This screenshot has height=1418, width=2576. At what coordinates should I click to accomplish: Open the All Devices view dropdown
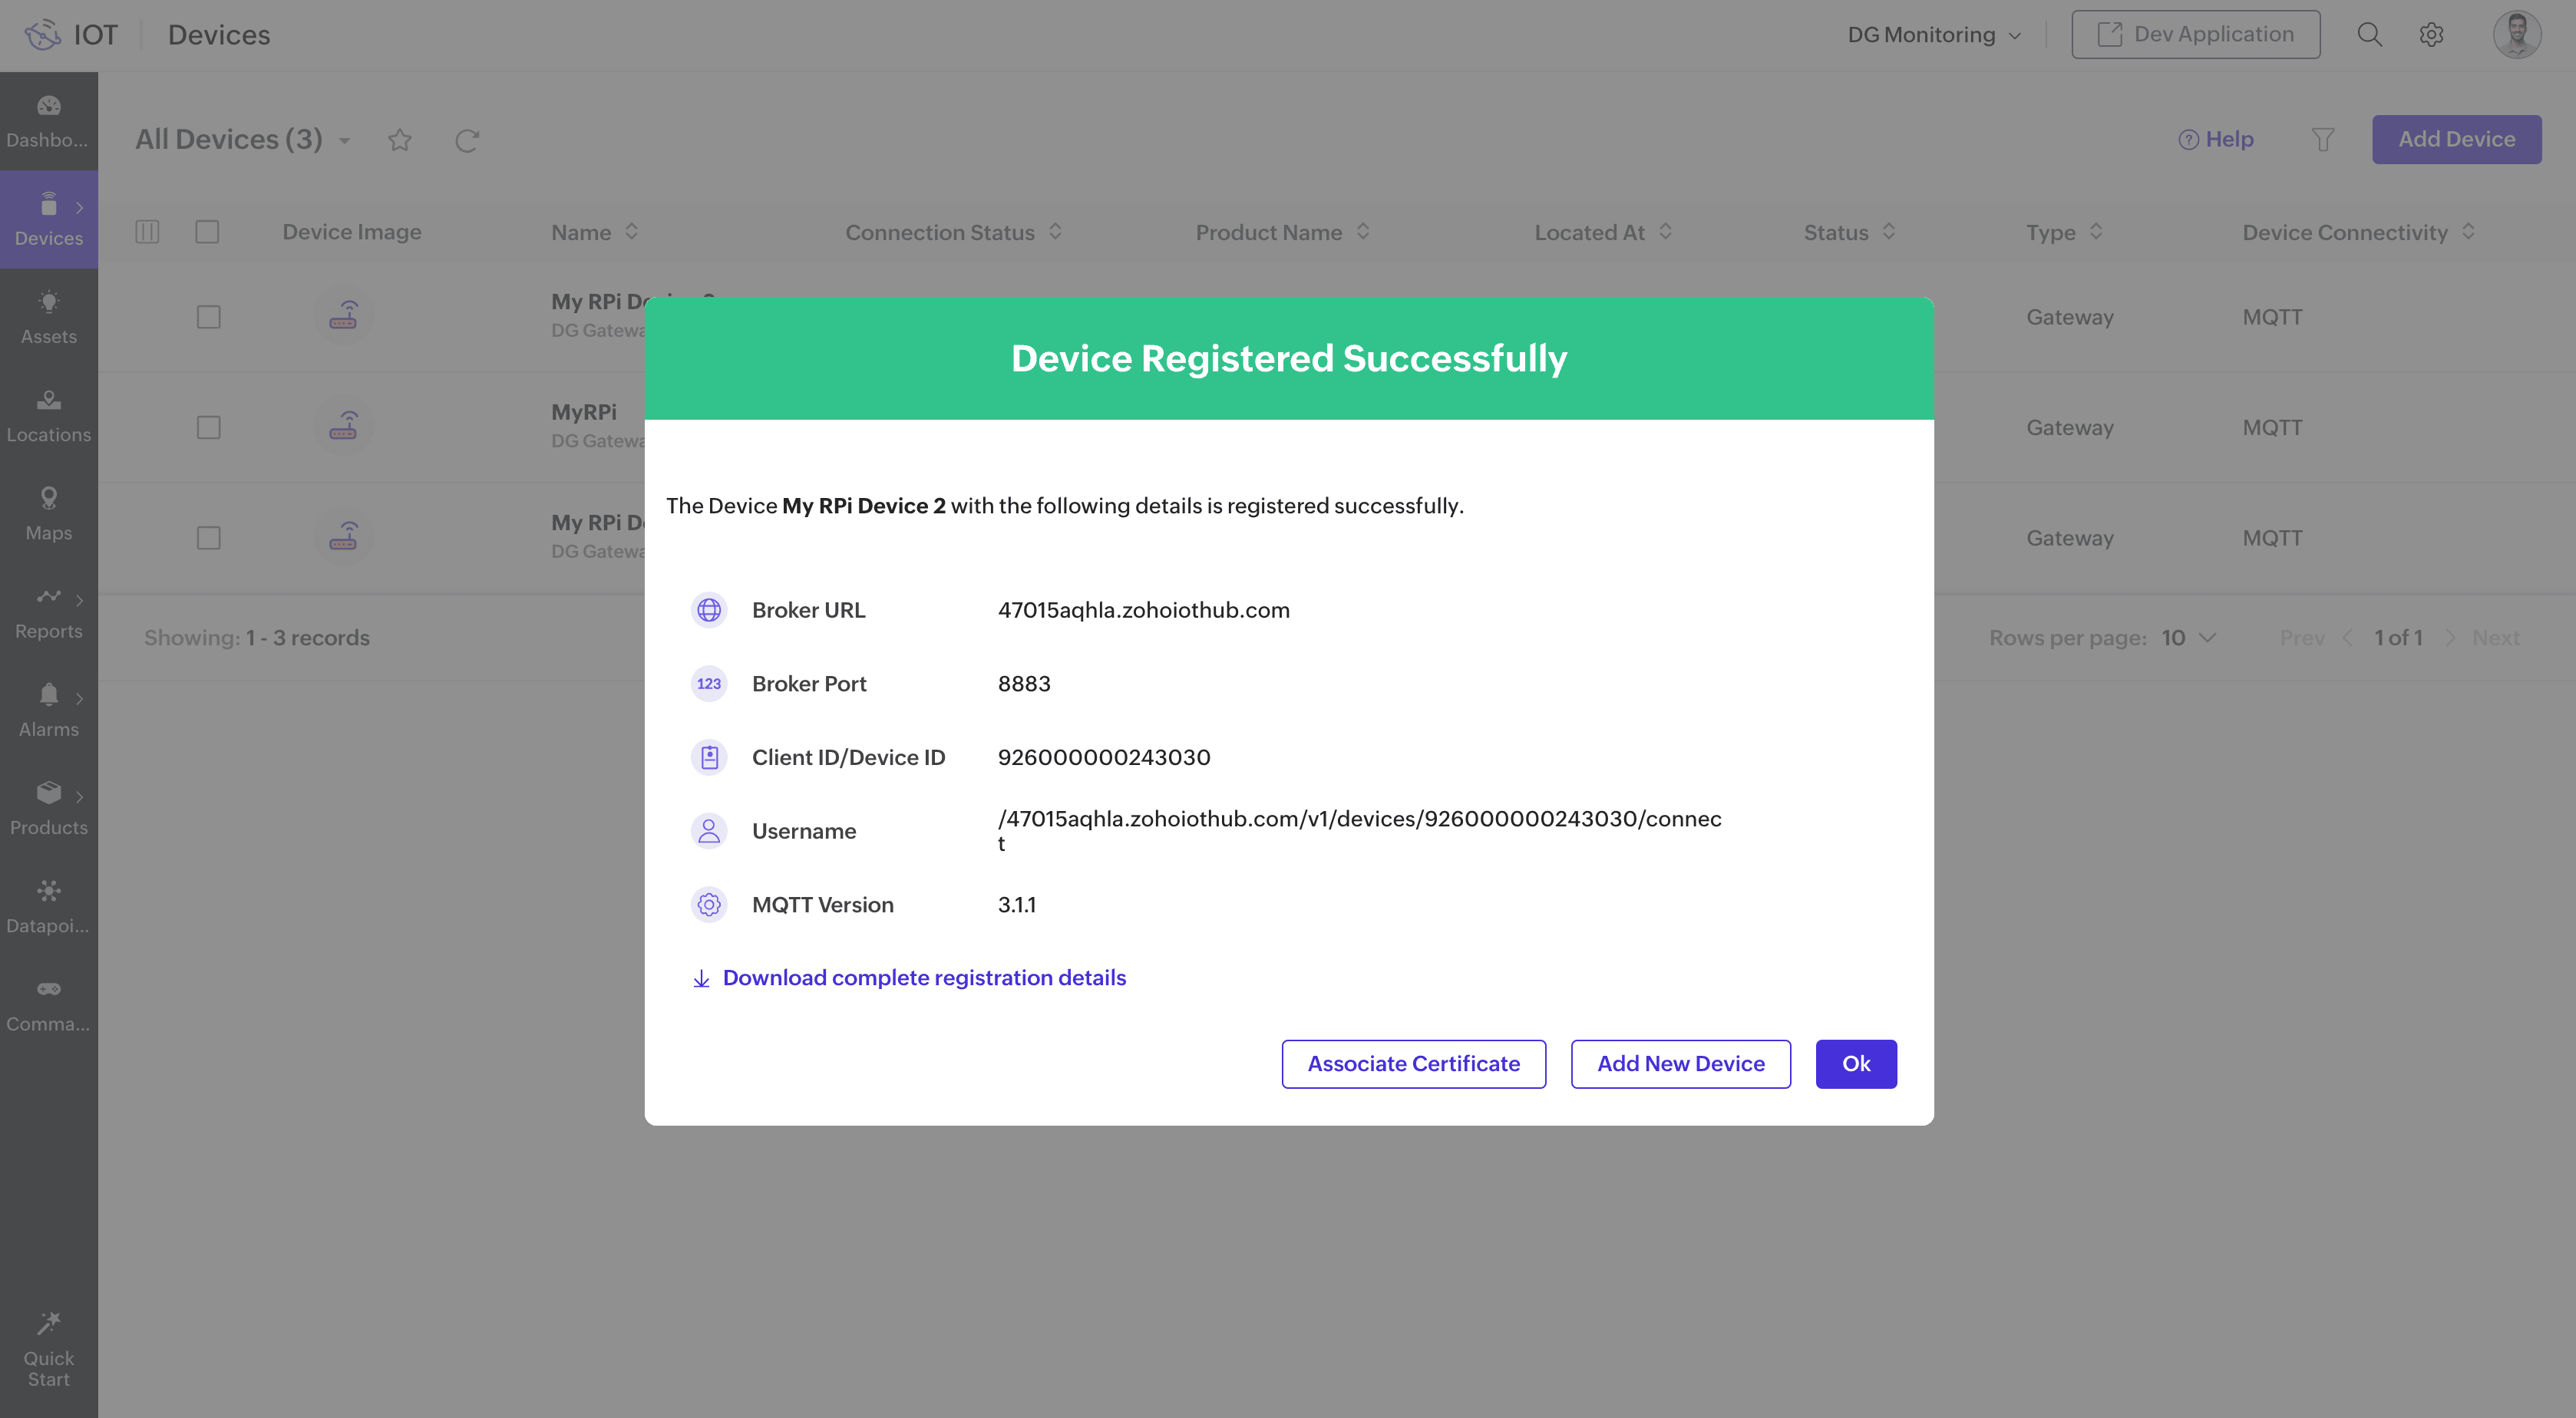[x=344, y=141]
